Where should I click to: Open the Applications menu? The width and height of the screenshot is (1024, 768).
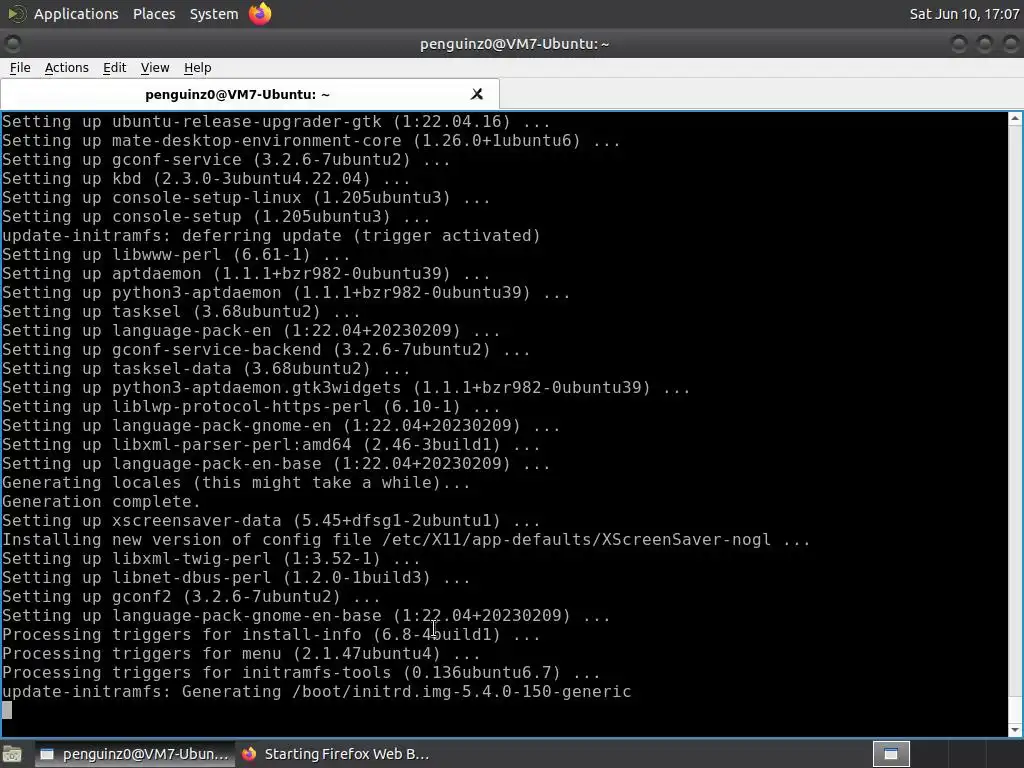pyautogui.click(x=76, y=14)
